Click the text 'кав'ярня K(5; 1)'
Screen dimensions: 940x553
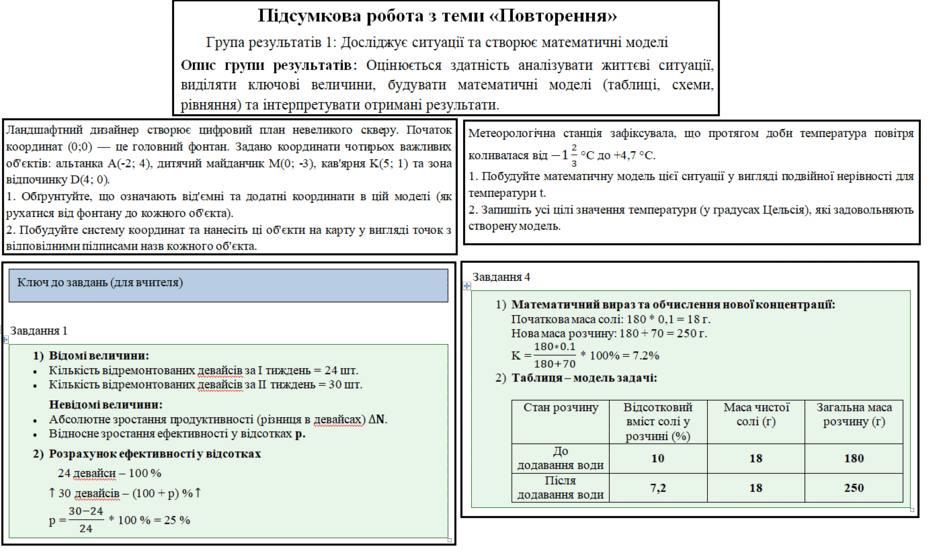coord(367,164)
